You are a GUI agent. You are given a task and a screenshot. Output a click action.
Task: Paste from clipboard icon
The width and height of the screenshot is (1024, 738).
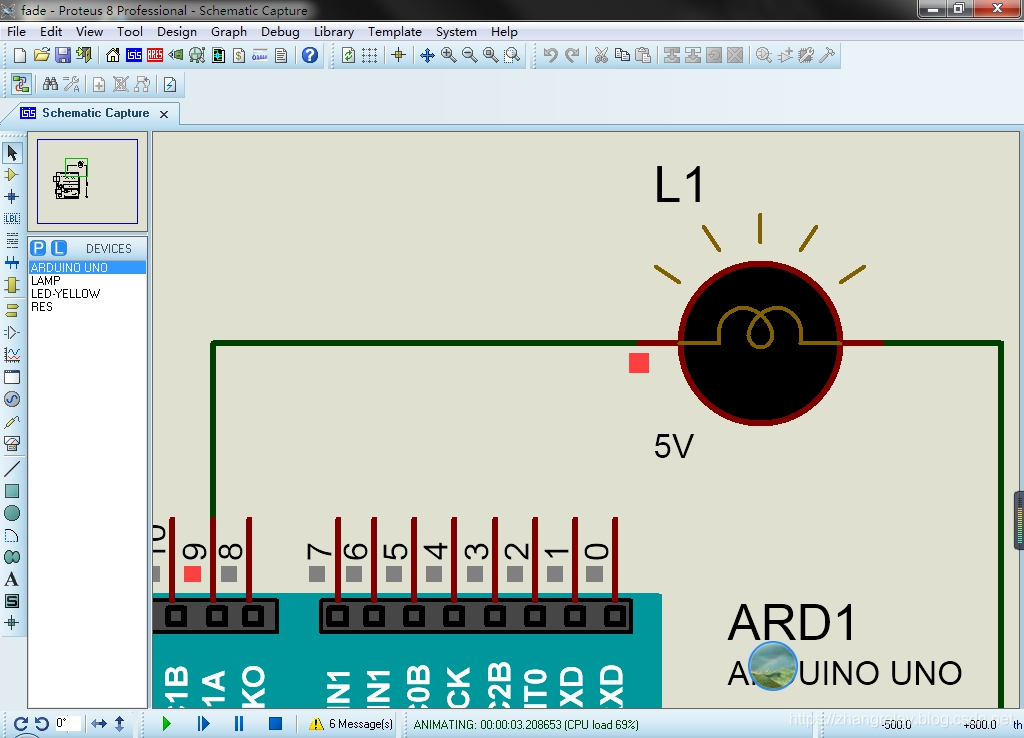[x=643, y=56]
